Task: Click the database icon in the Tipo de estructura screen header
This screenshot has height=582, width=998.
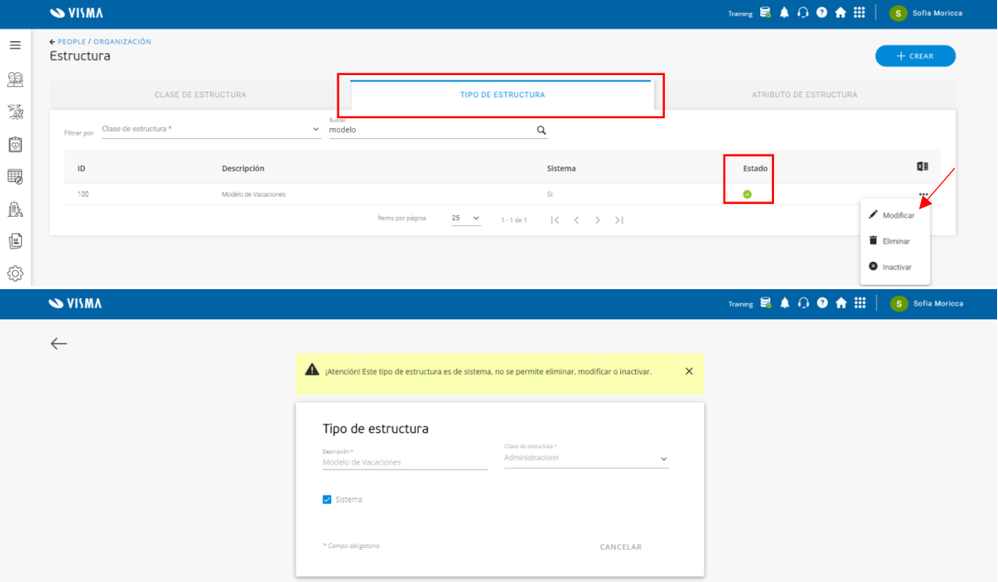Action: (766, 303)
